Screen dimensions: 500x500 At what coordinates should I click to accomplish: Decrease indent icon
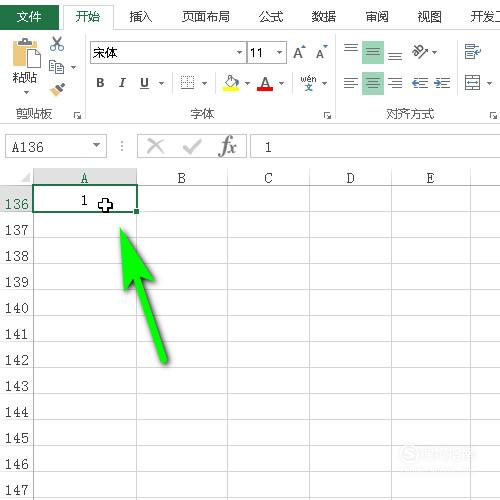[420, 83]
